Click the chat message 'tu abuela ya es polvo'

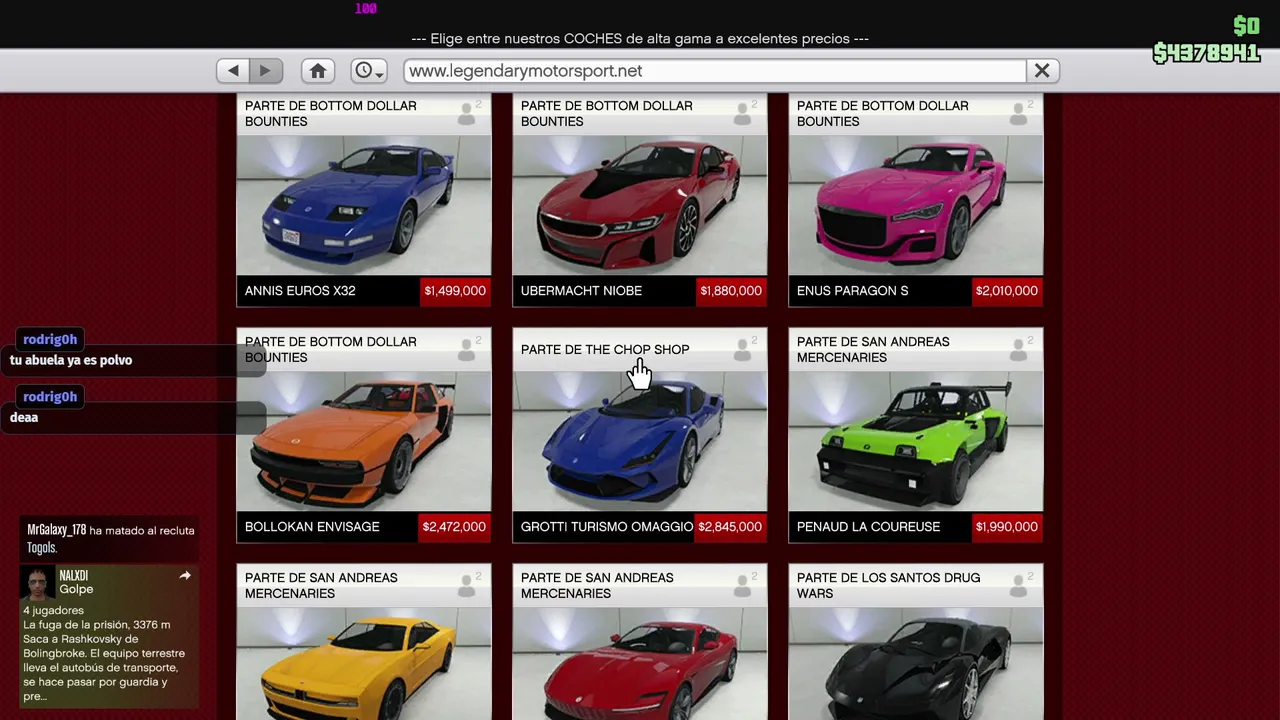(71, 360)
